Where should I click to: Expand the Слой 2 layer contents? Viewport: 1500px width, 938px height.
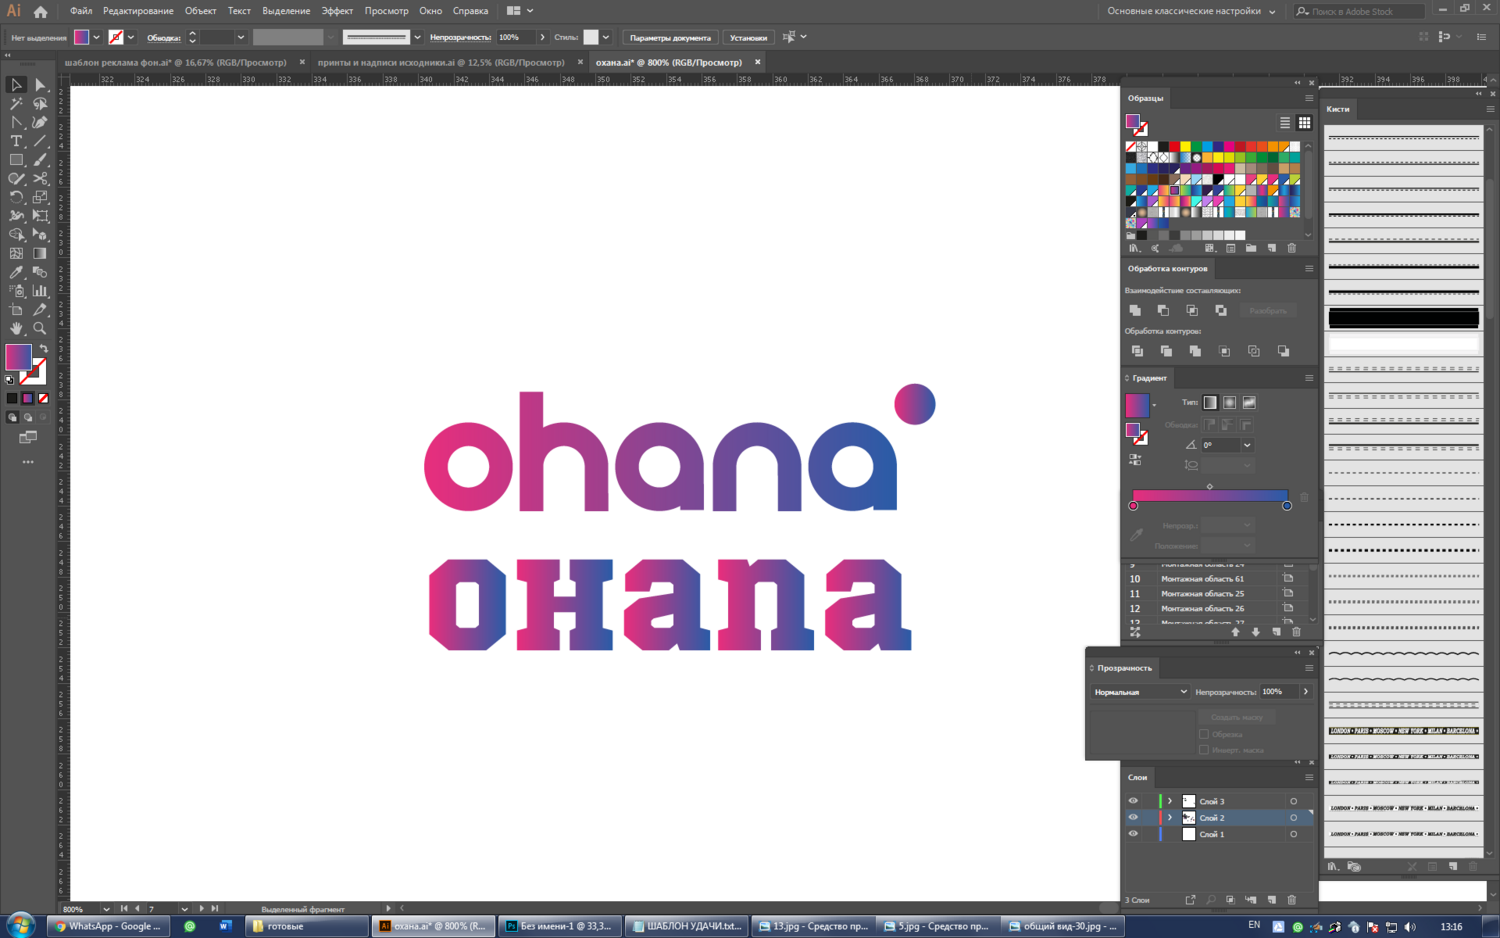pos(1170,818)
